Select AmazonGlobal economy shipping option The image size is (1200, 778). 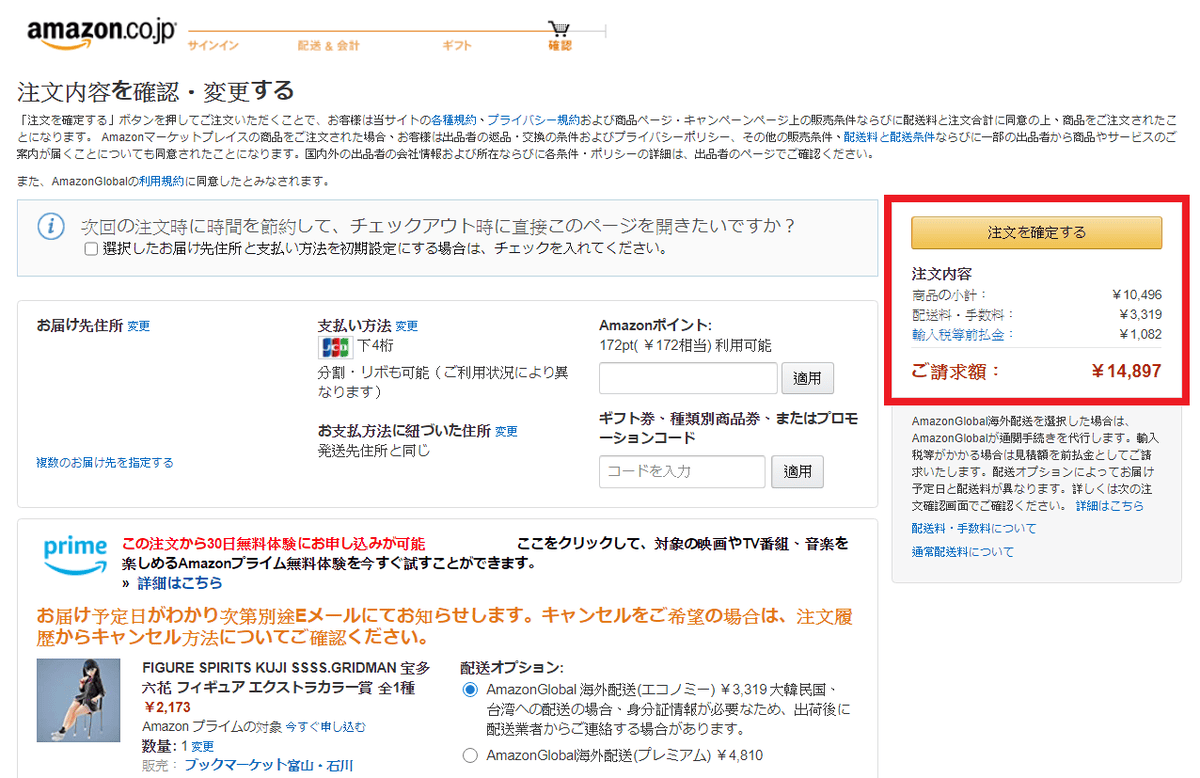[x=470, y=691]
